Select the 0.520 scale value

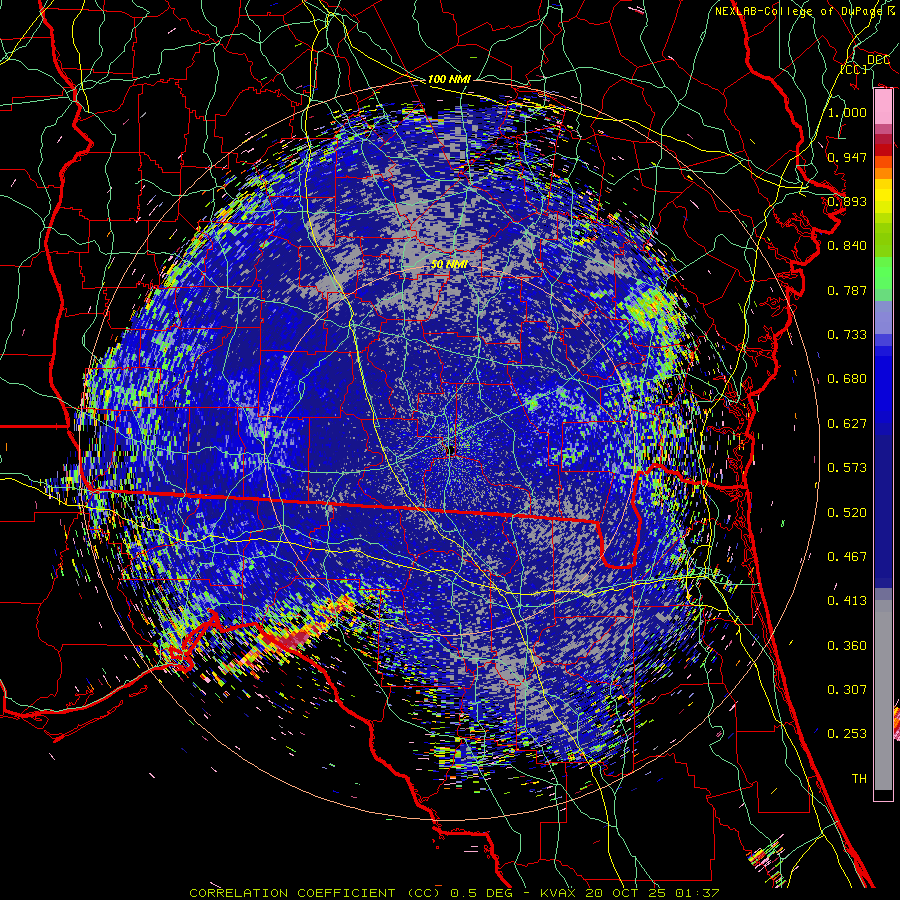(x=847, y=513)
